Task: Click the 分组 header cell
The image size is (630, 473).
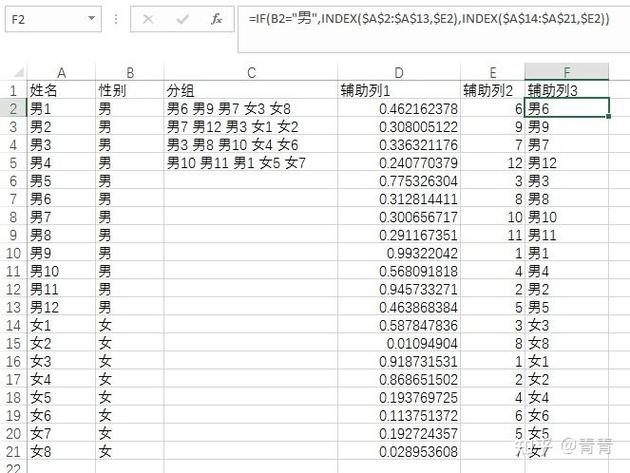Action: (251, 90)
